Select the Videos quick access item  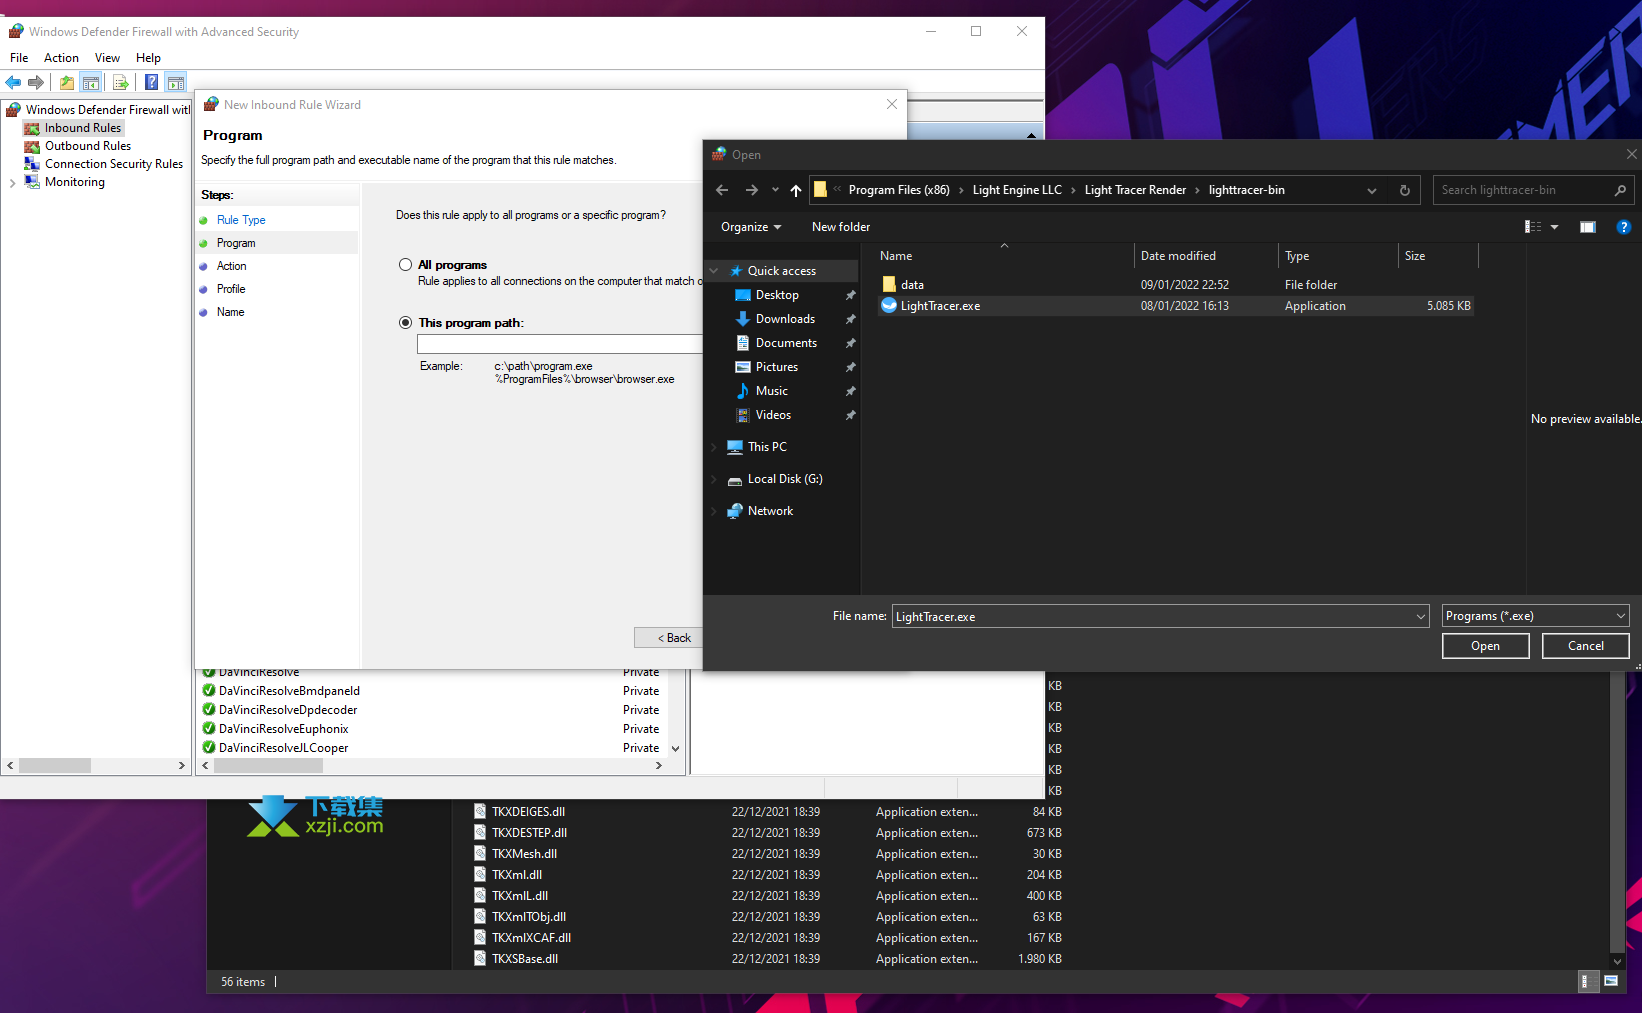773,415
